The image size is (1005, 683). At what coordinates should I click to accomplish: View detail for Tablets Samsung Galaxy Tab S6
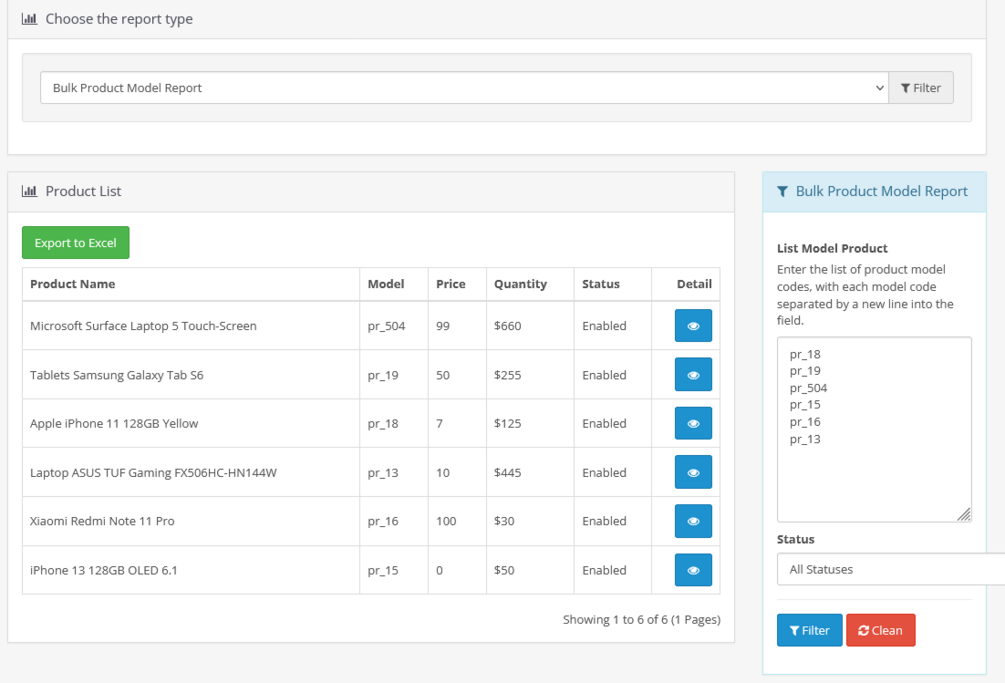693,375
